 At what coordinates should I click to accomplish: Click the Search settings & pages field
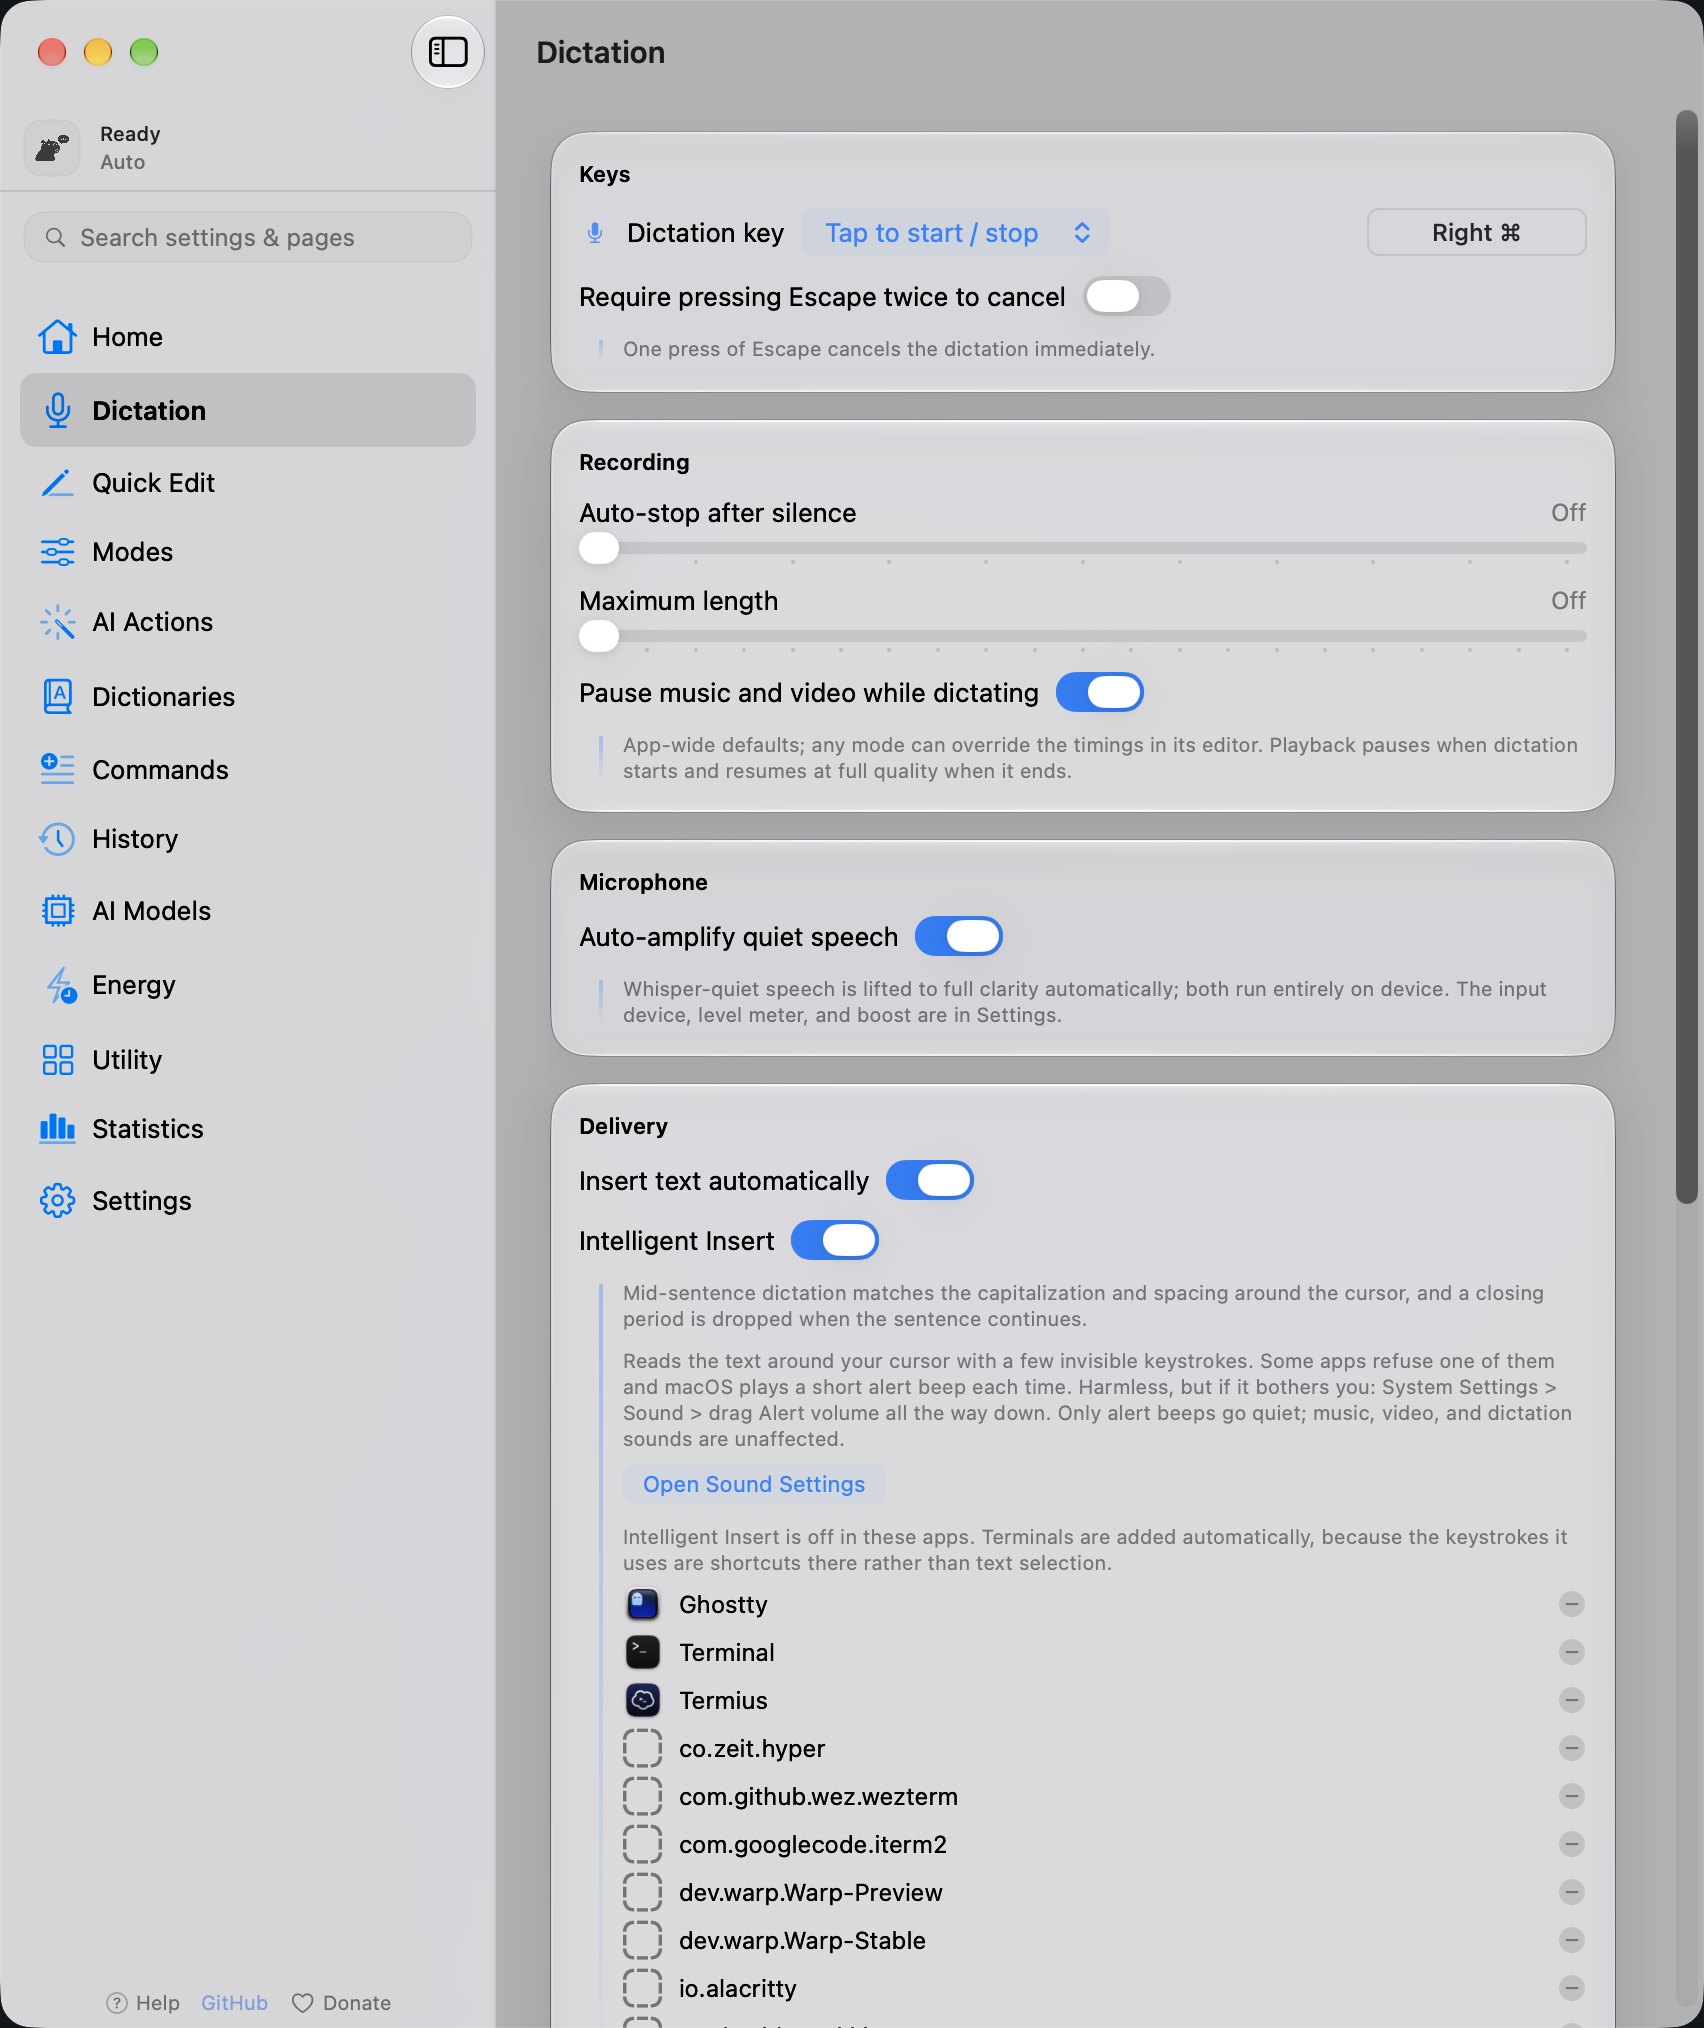pyautogui.click(x=248, y=237)
